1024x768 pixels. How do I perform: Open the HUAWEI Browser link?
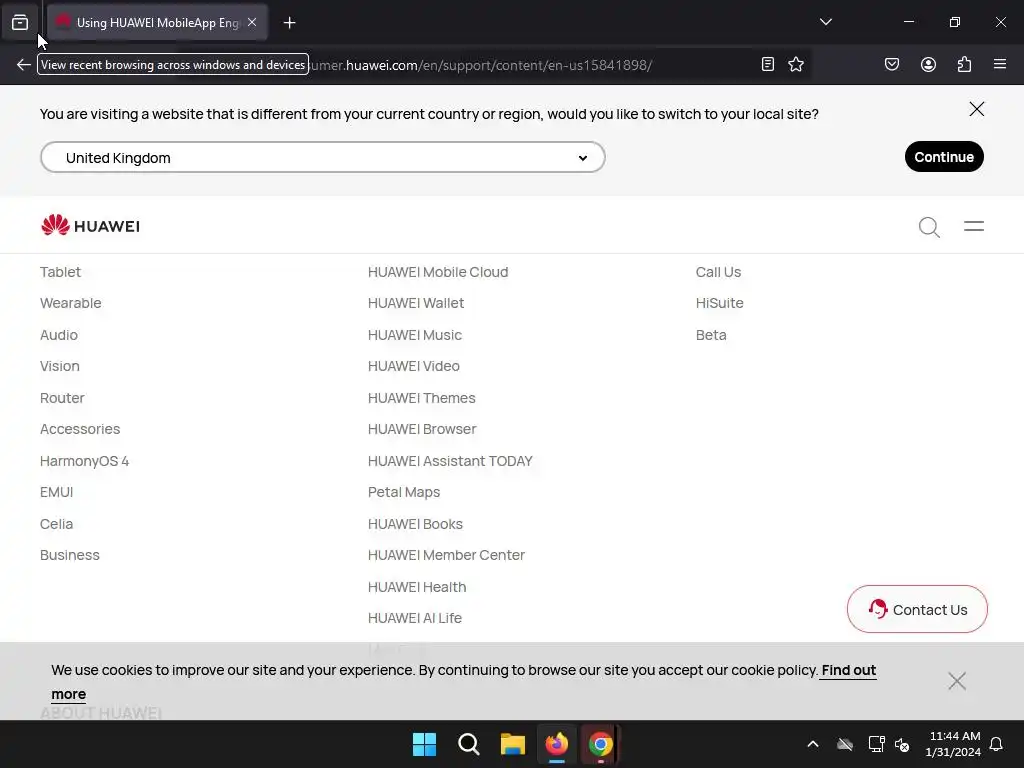(422, 430)
